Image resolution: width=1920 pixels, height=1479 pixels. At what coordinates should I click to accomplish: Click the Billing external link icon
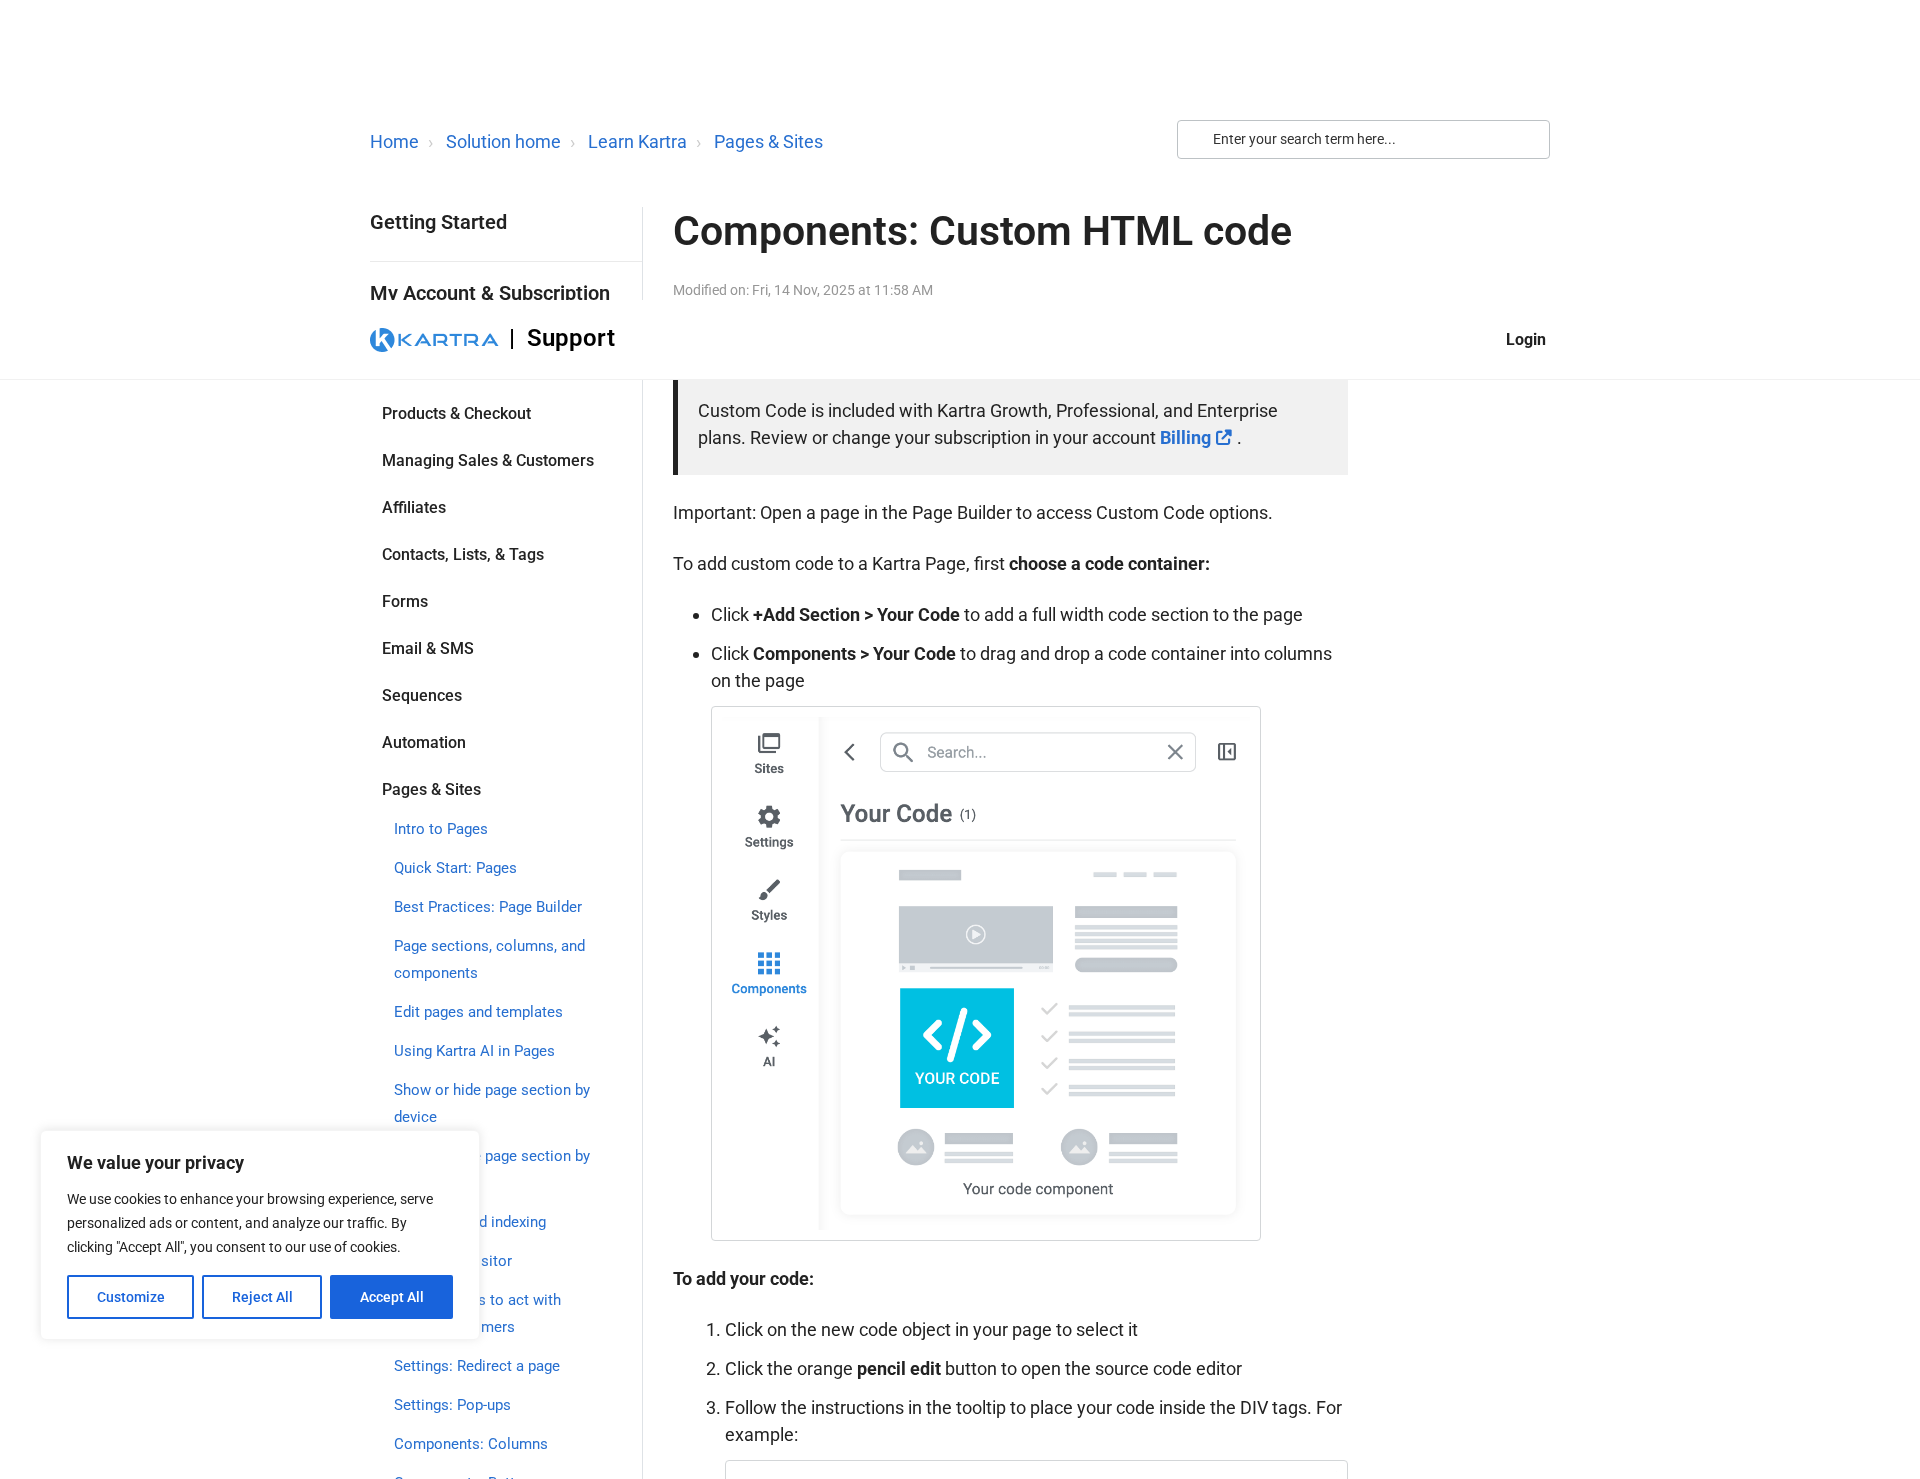(x=1224, y=438)
